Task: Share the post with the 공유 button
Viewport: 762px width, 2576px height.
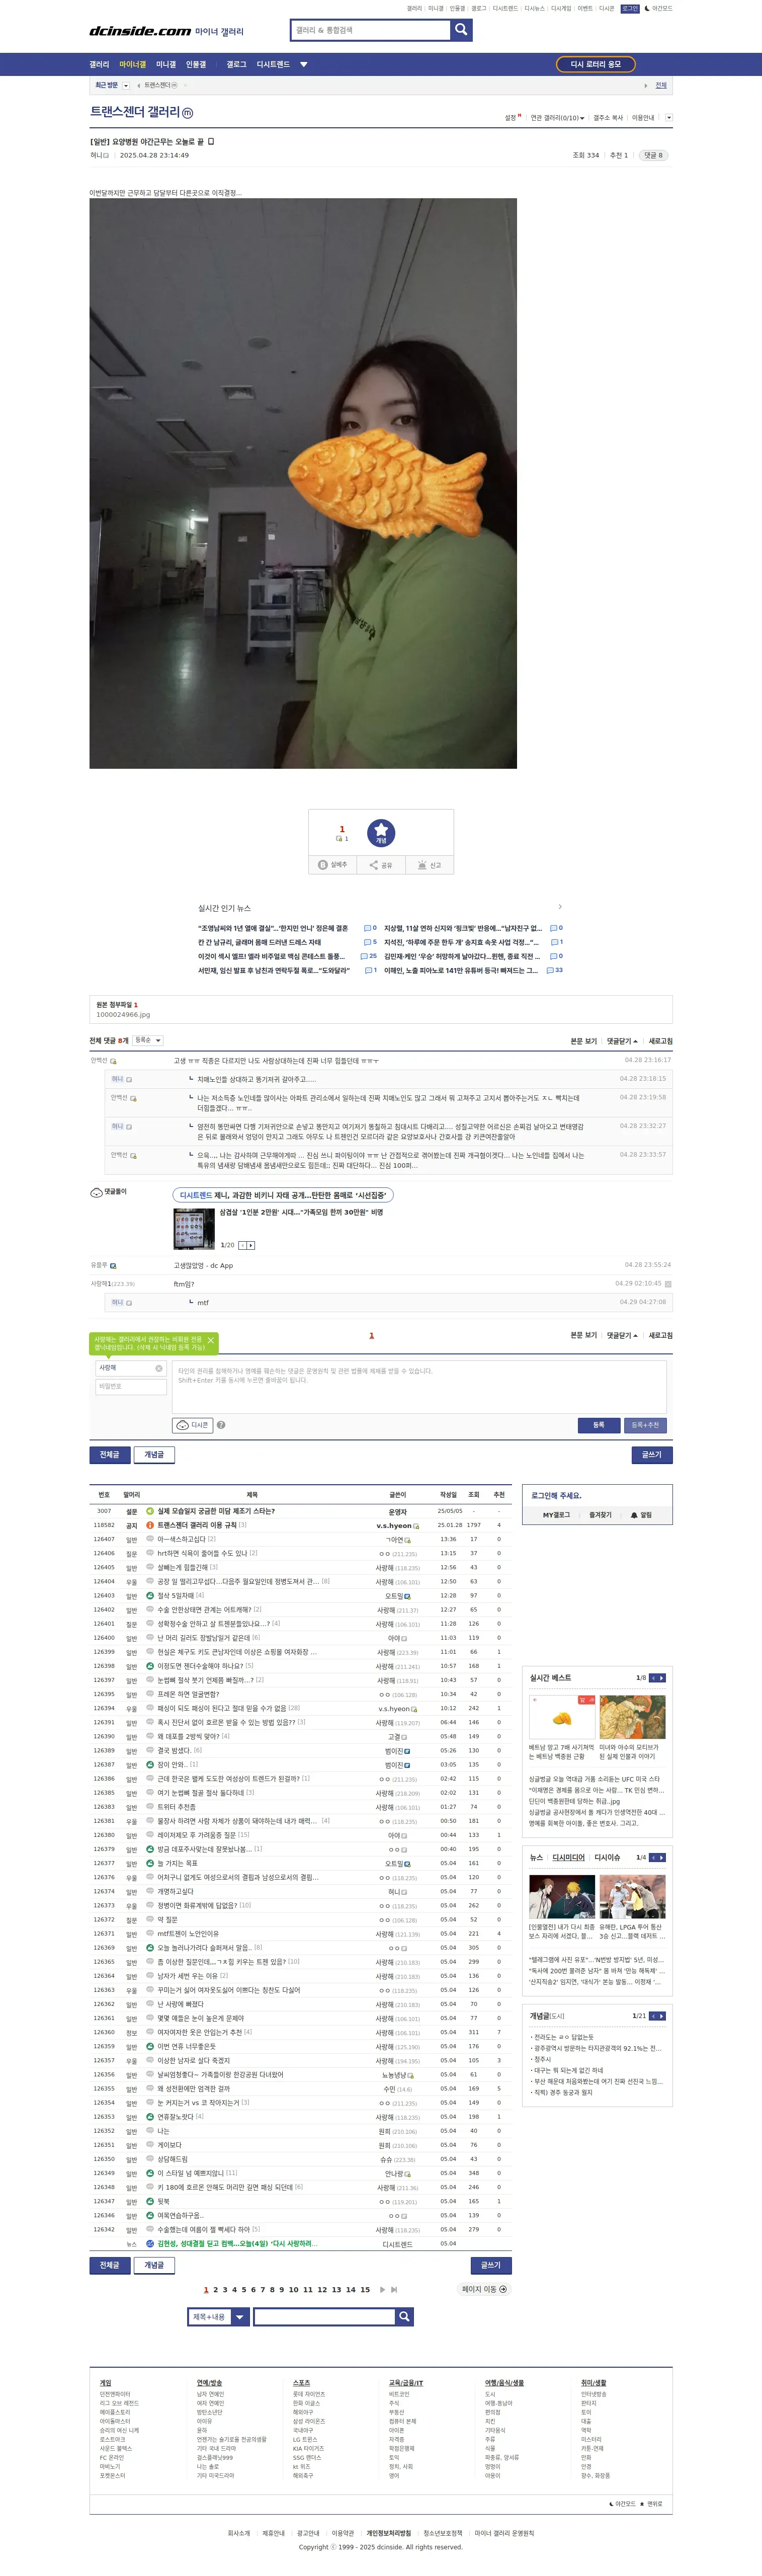Action: [381, 865]
